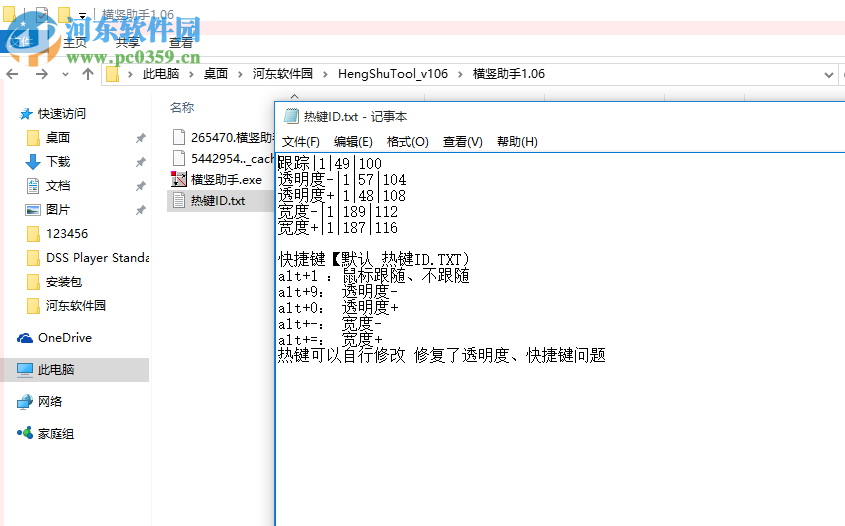Click the line 透明度-|1|57|104 in Notepad
Viewport: 845px width, 526px height.
point(342,179)
